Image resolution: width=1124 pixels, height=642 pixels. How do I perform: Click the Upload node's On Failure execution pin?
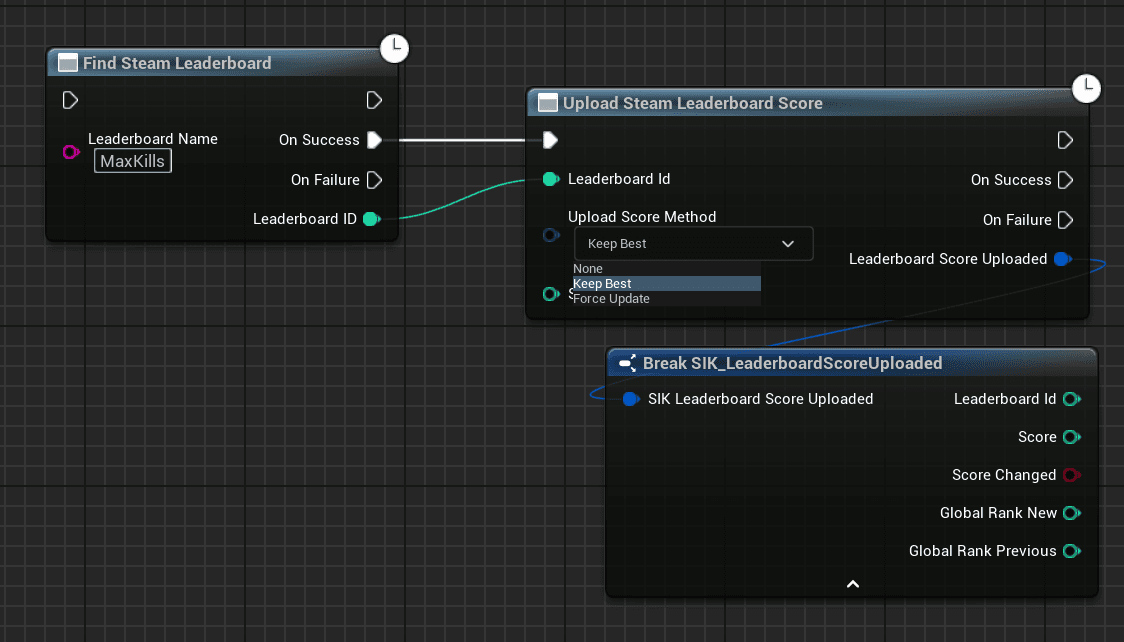[1065, 220]
